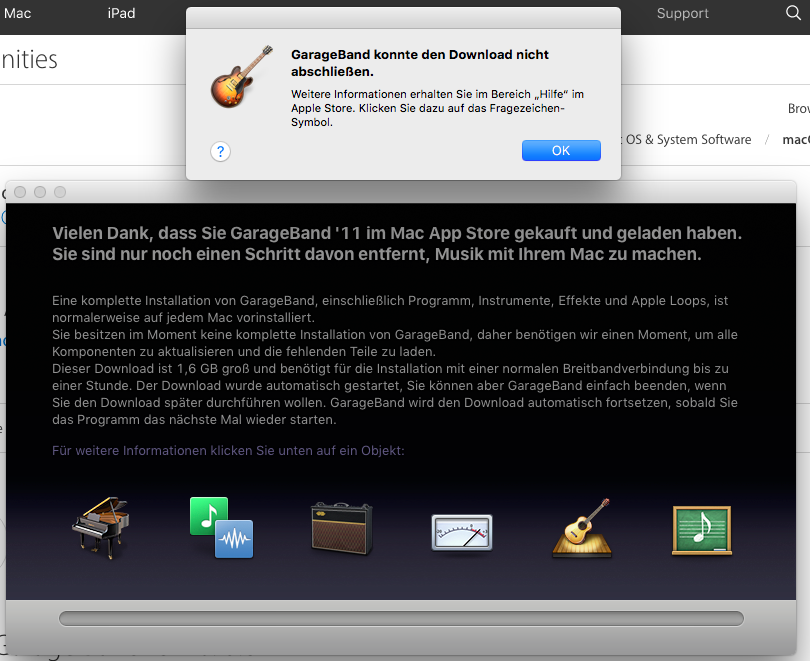810x661 pixels.
Task: Follow the 'OS & System Software' breadcrumb link
Action: (688, 139)
